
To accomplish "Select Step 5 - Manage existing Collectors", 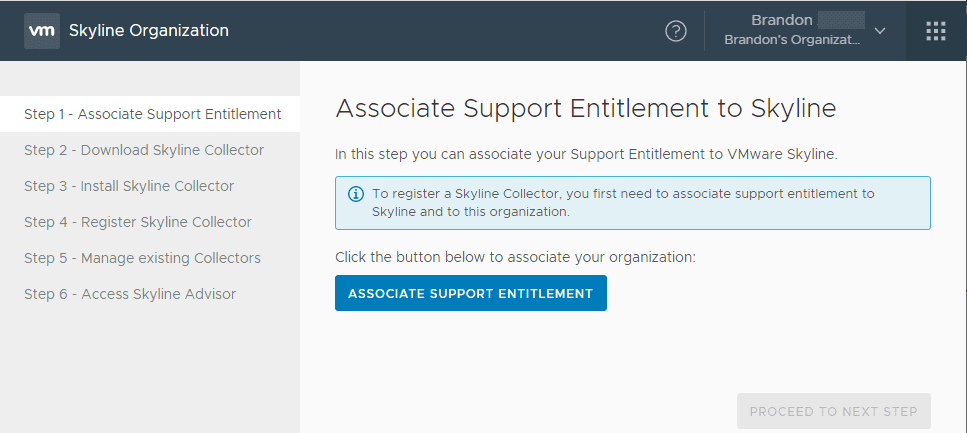I will 142,258.
